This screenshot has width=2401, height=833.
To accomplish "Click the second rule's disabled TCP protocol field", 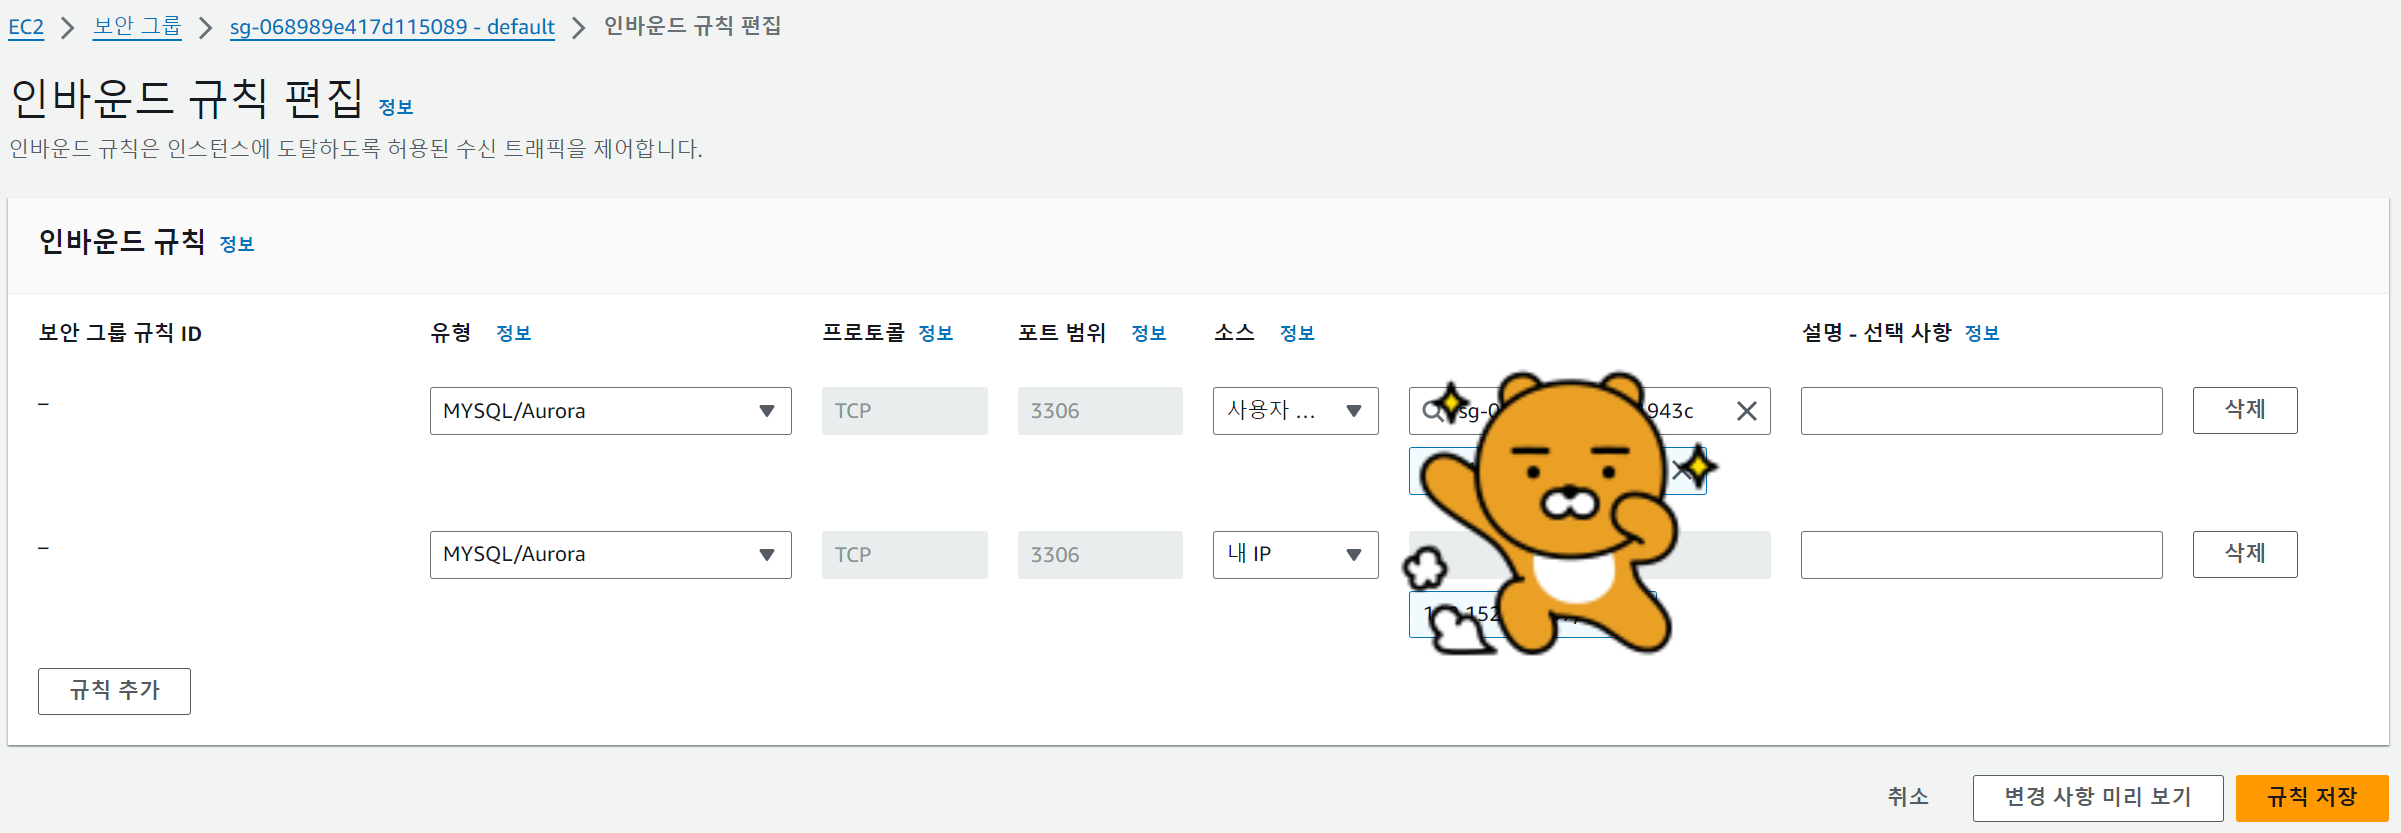I will tap(905, 555).
